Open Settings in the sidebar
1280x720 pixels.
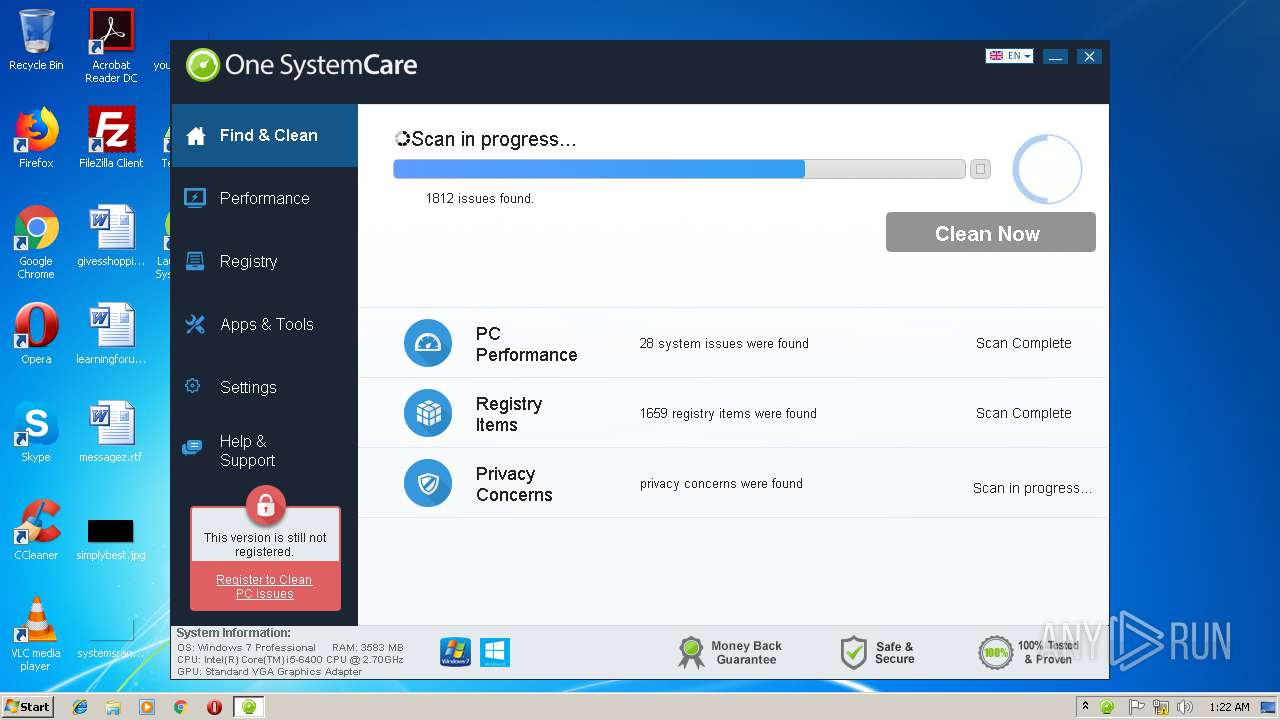264,387
